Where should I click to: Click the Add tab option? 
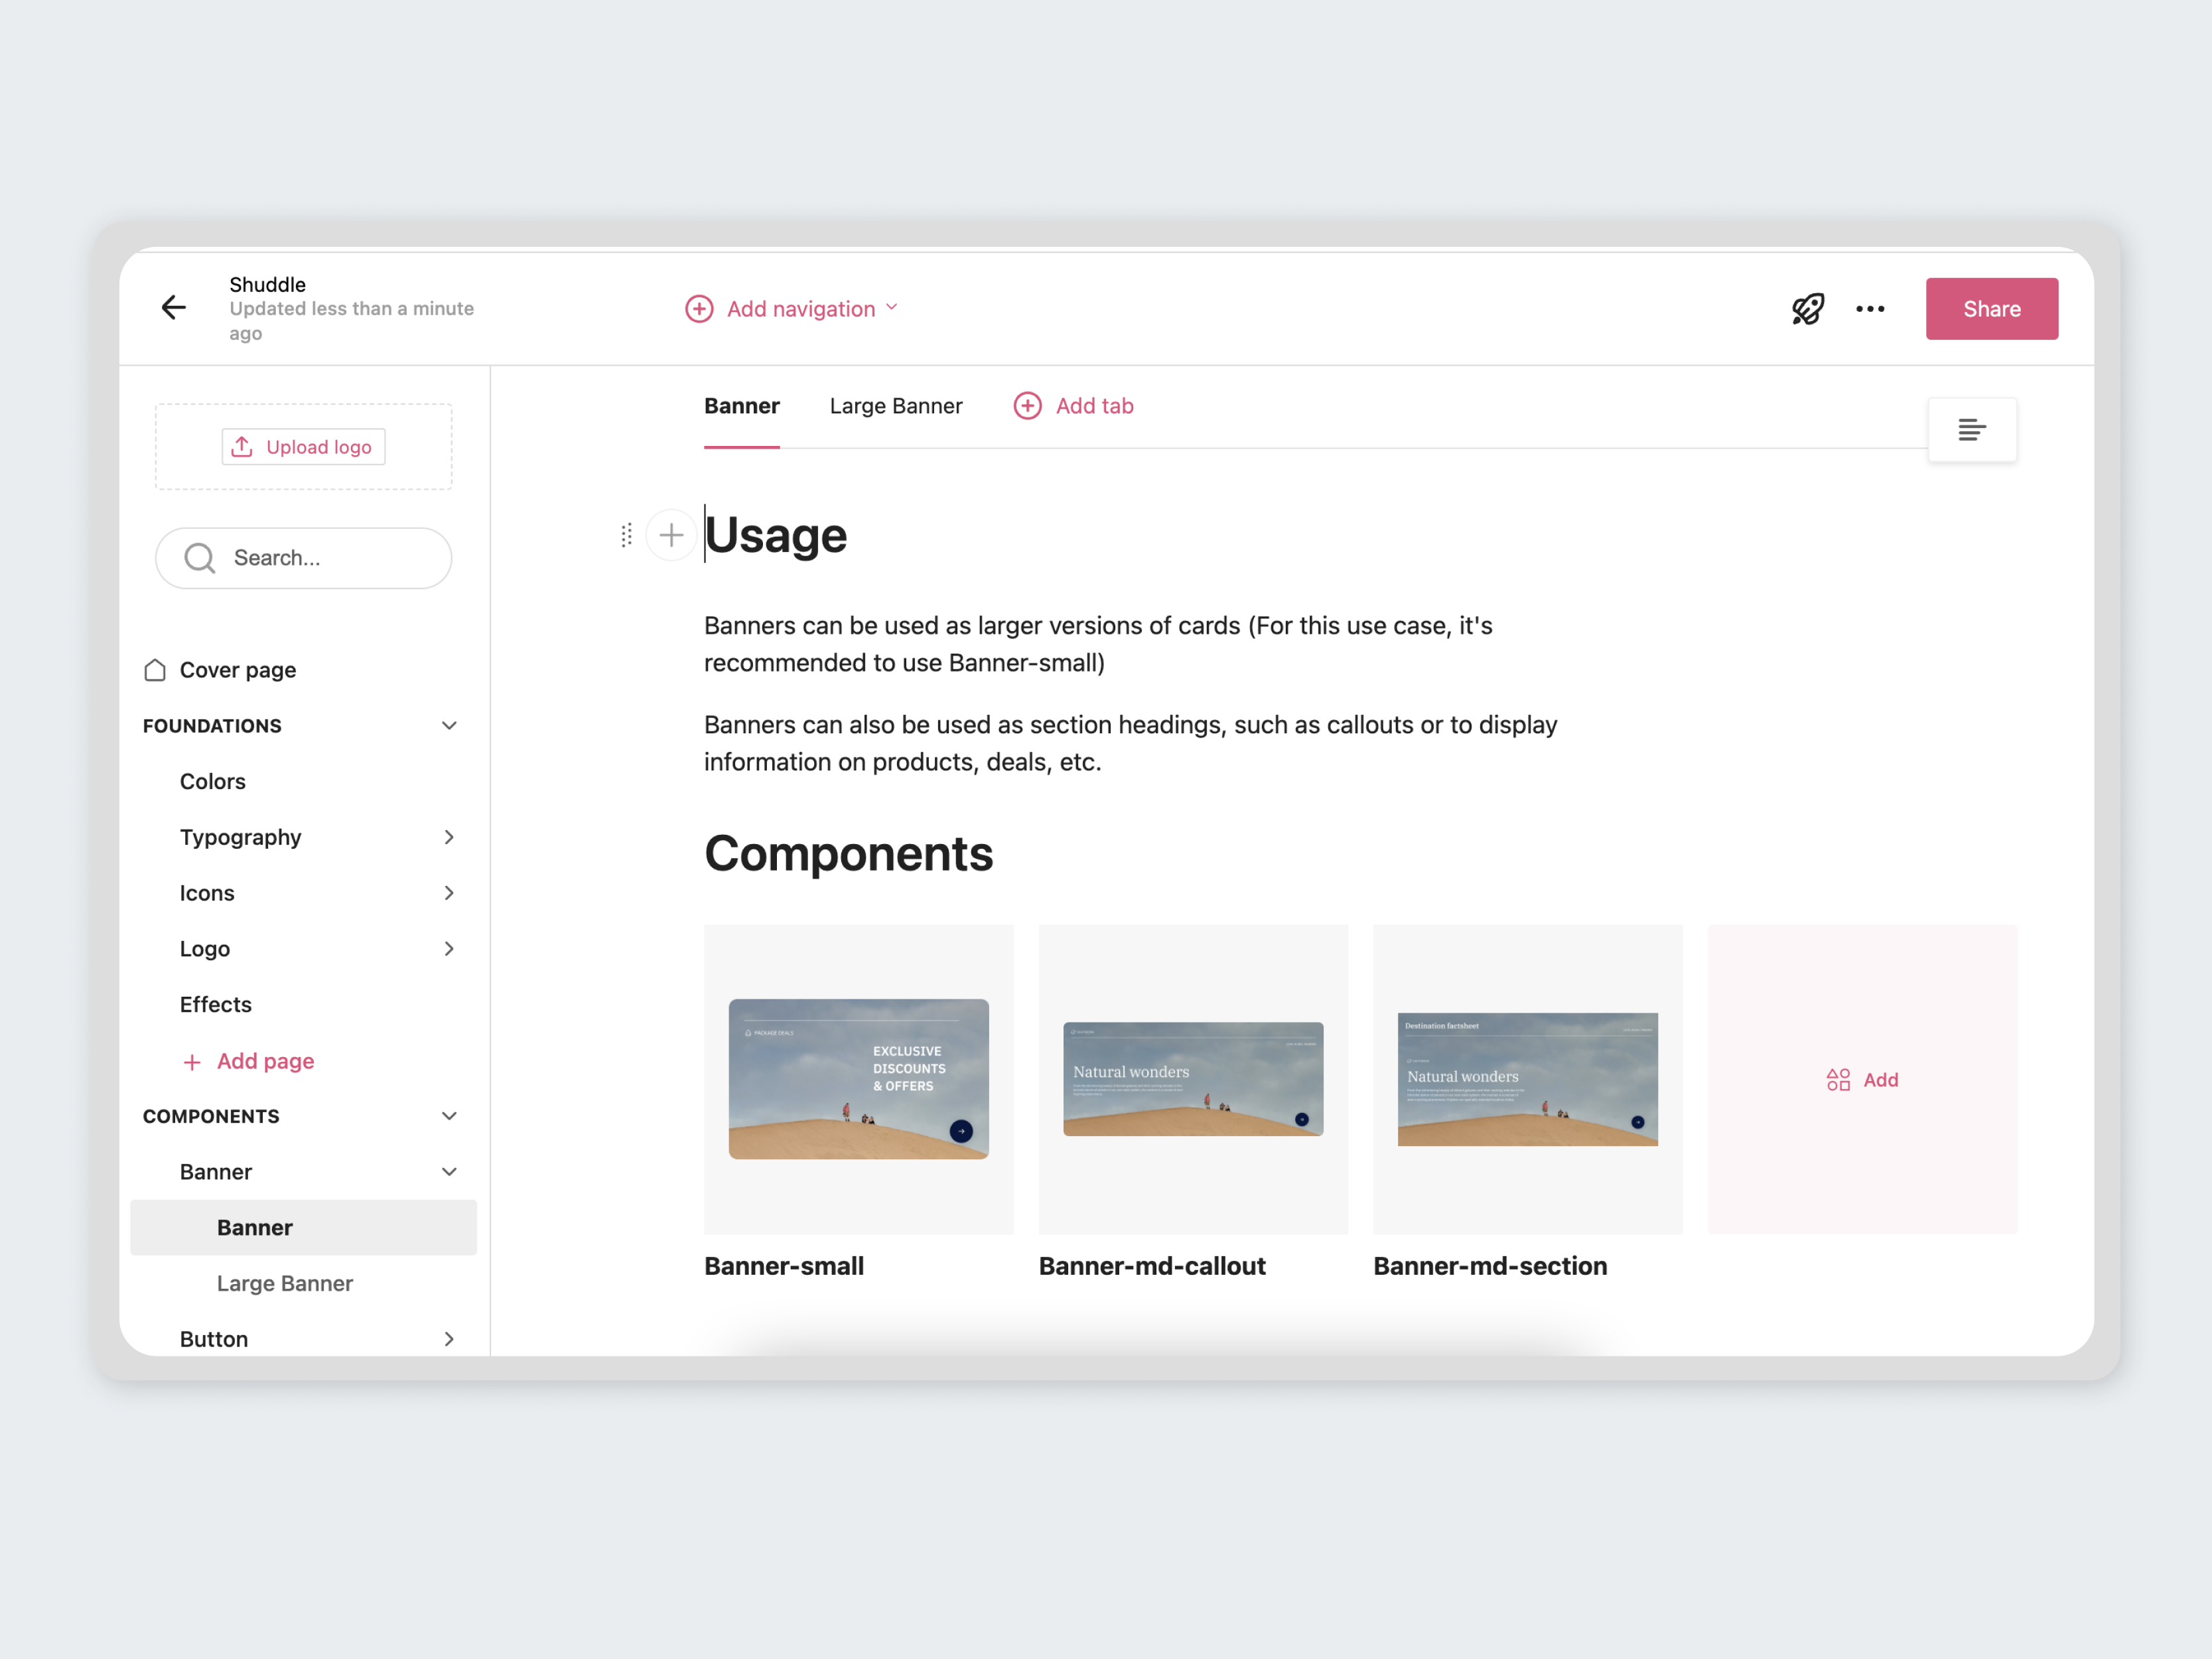[1074, 406]
